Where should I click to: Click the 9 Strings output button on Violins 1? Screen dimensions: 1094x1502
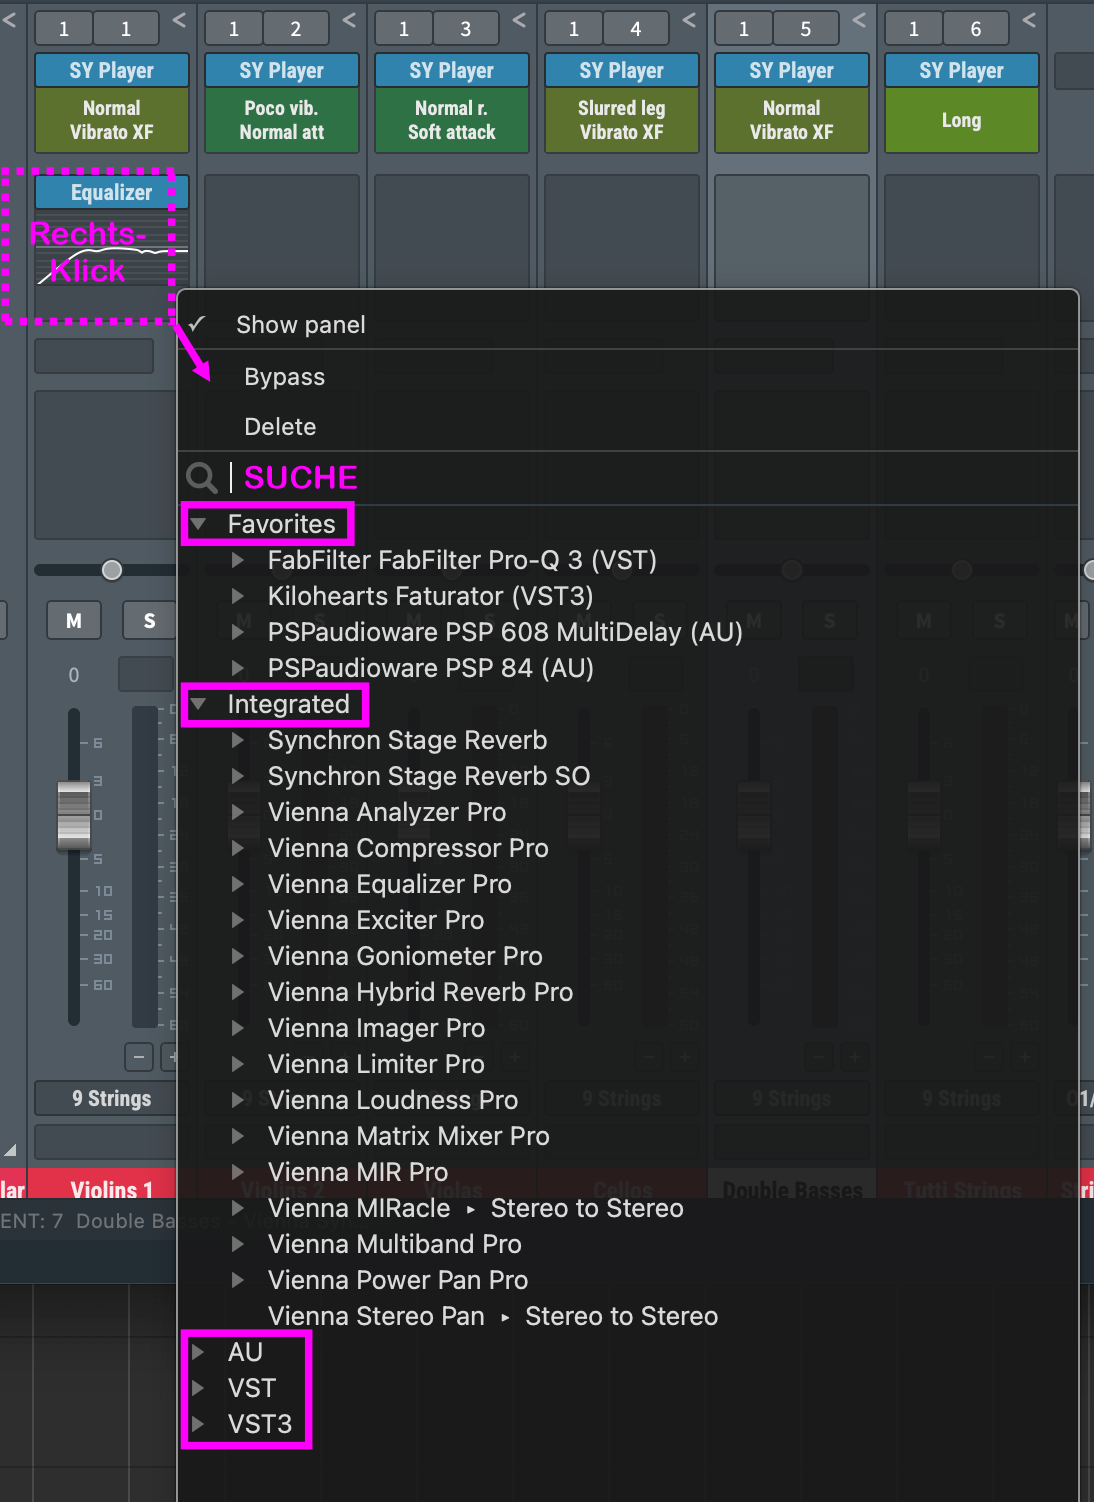click(110, 1098)
